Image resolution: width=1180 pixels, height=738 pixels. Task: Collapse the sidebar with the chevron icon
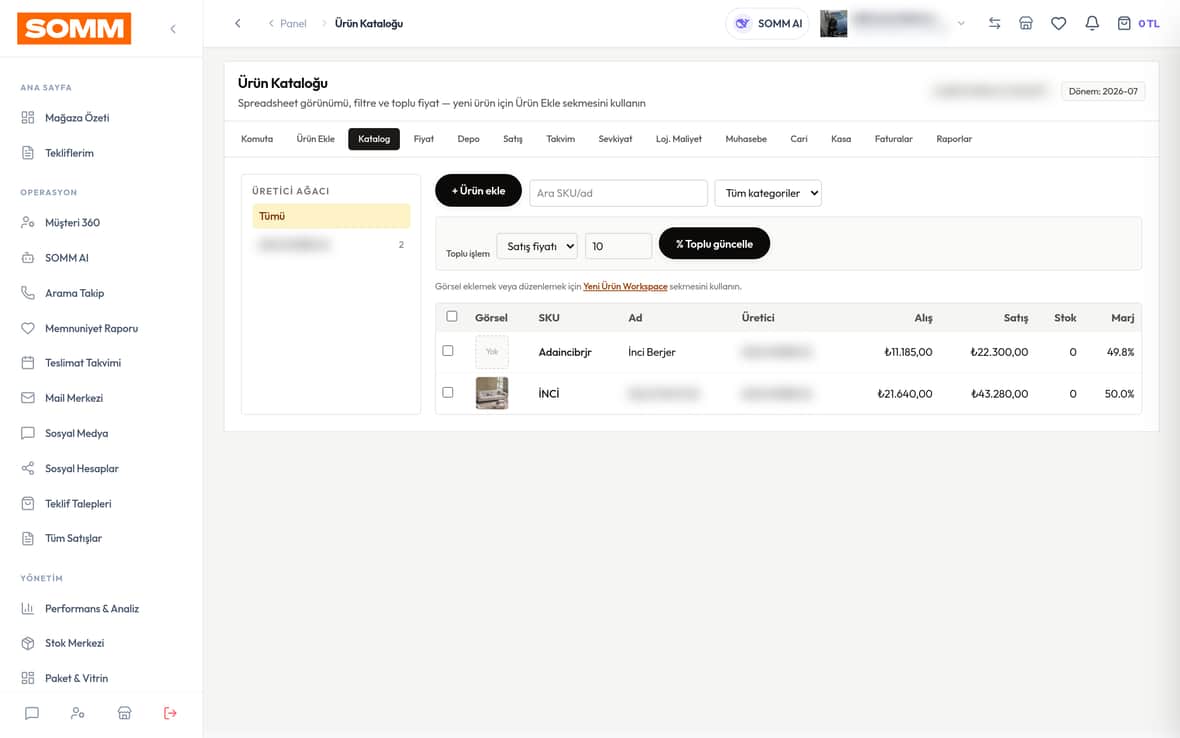click(x=173, y=29)
